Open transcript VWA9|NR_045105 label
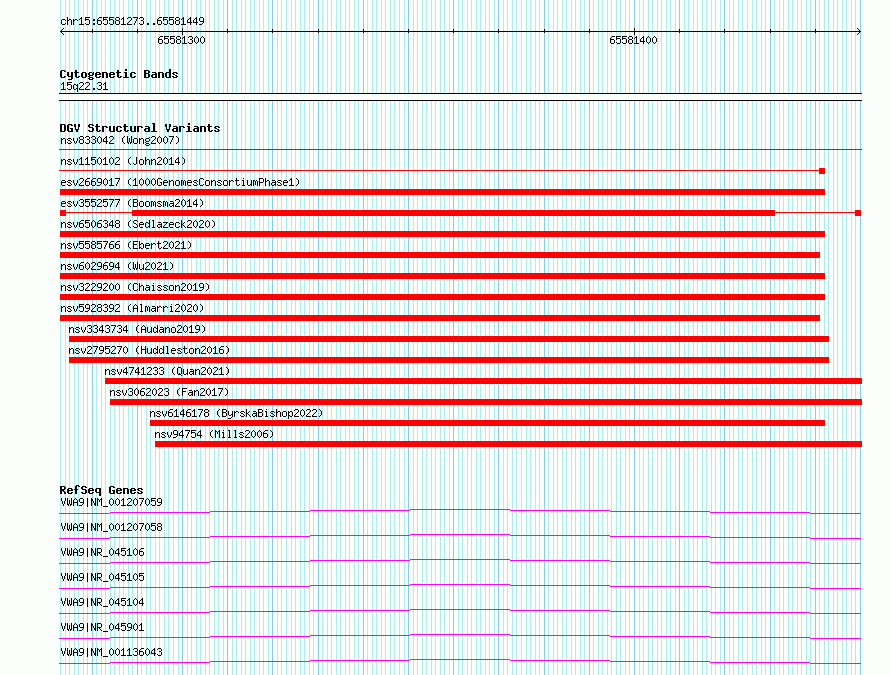Screen dimensions: 890x675 pyautogui.click(x=102, y=577)
